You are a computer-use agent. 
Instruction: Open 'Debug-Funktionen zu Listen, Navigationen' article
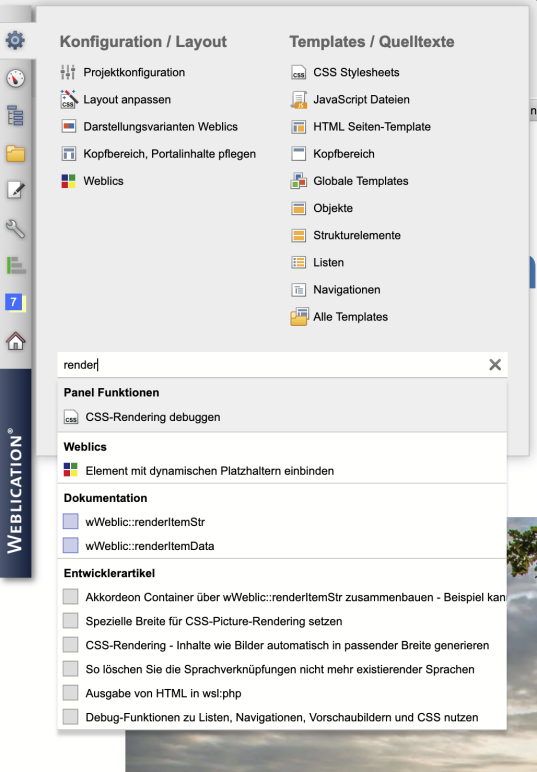coord(282,717)
